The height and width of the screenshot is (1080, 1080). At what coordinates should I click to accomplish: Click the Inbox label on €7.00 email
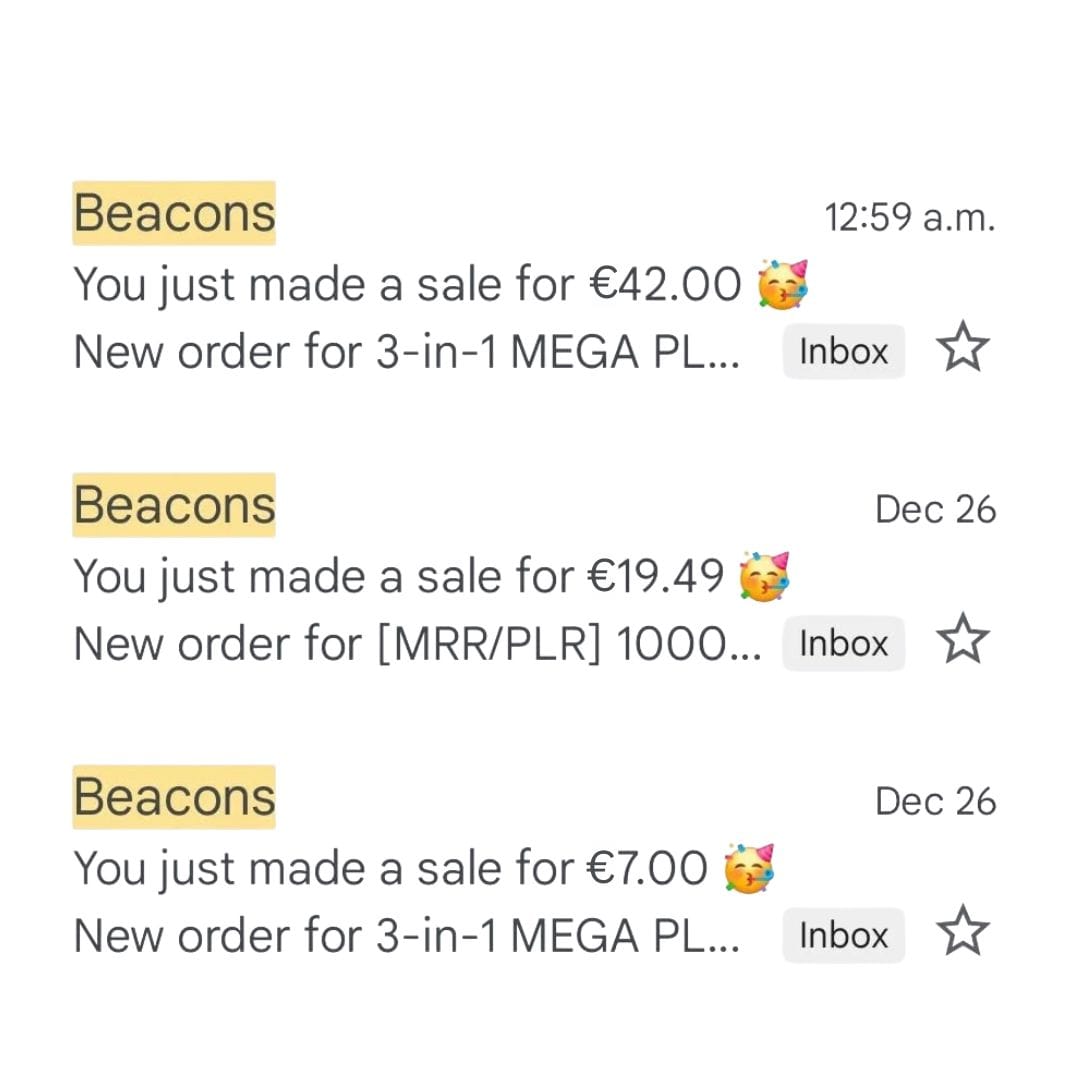(843, 936)
